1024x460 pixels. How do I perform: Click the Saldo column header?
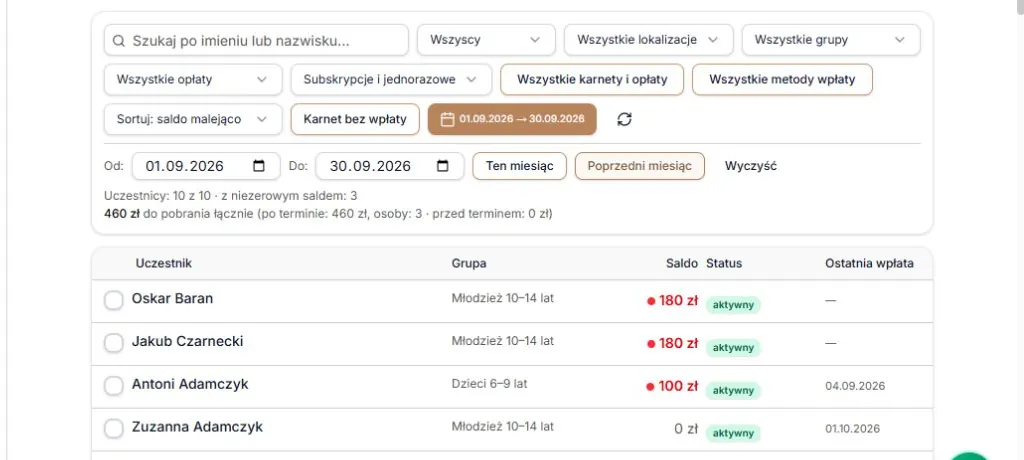682,263
